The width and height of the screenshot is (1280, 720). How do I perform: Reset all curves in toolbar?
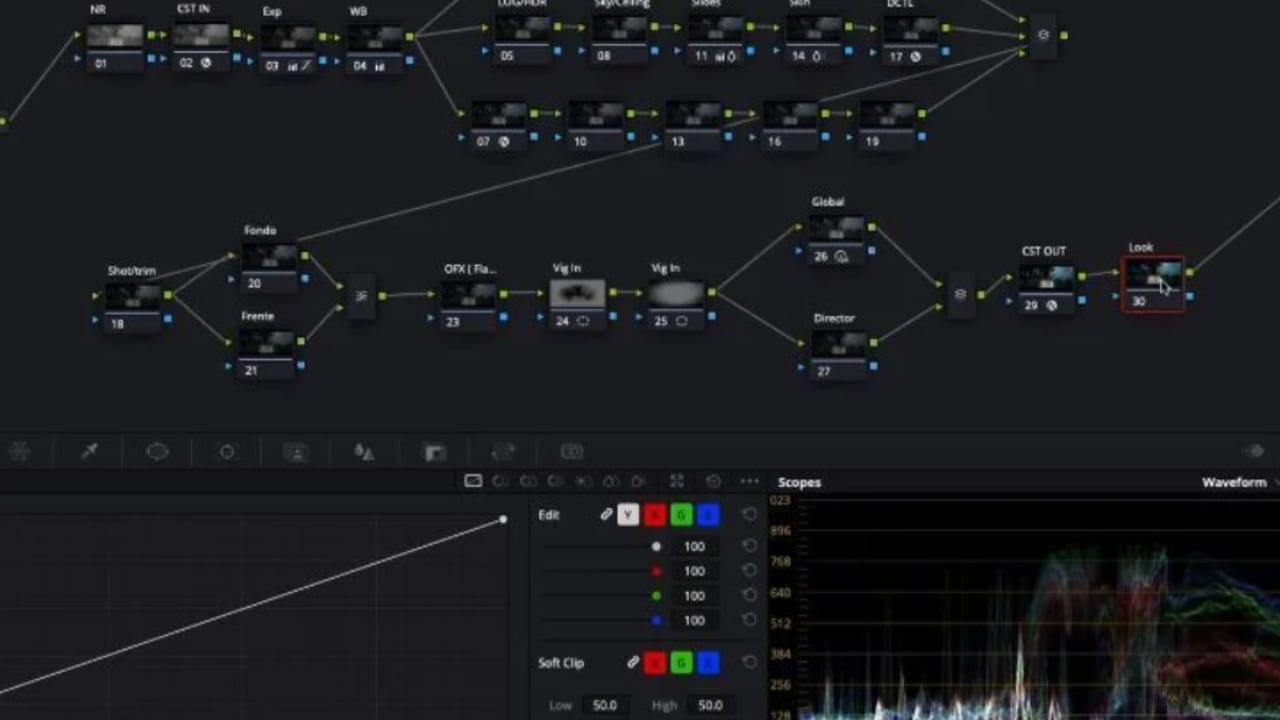point(713,481)
